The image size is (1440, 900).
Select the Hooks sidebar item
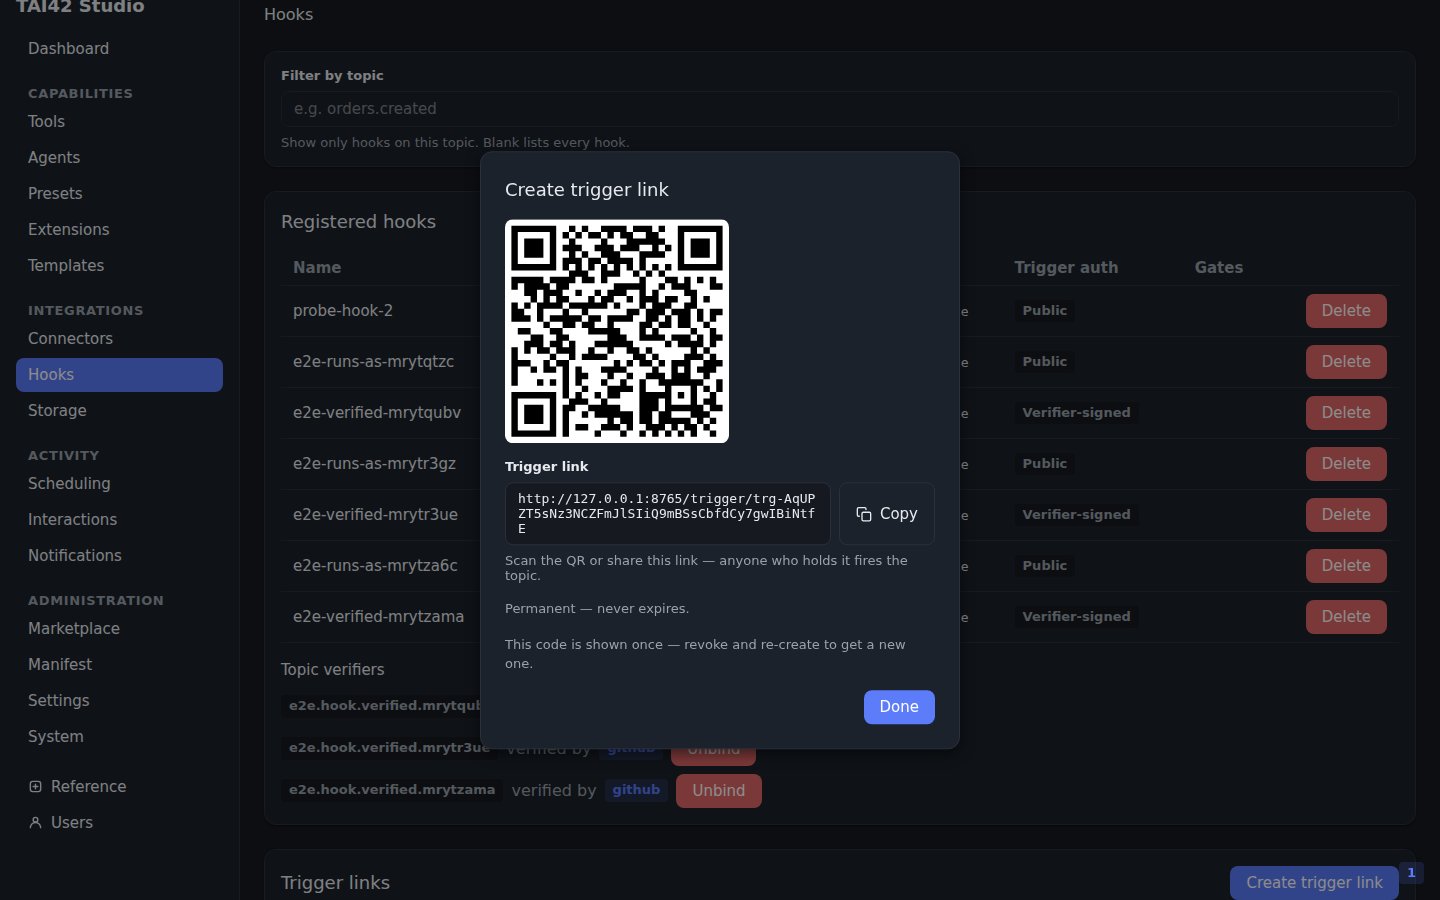click(119, 375)
